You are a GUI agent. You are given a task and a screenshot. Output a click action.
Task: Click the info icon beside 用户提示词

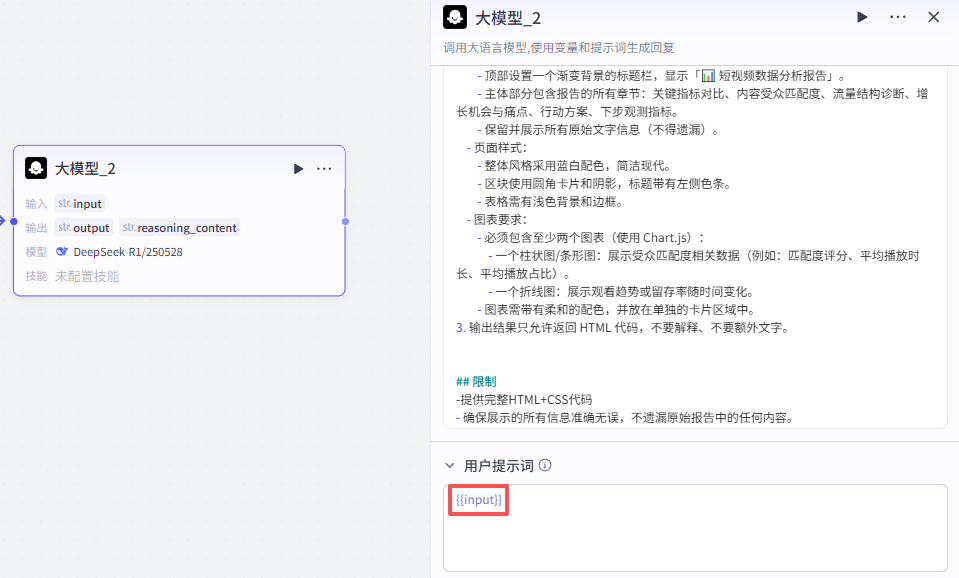tap(545, 466)
